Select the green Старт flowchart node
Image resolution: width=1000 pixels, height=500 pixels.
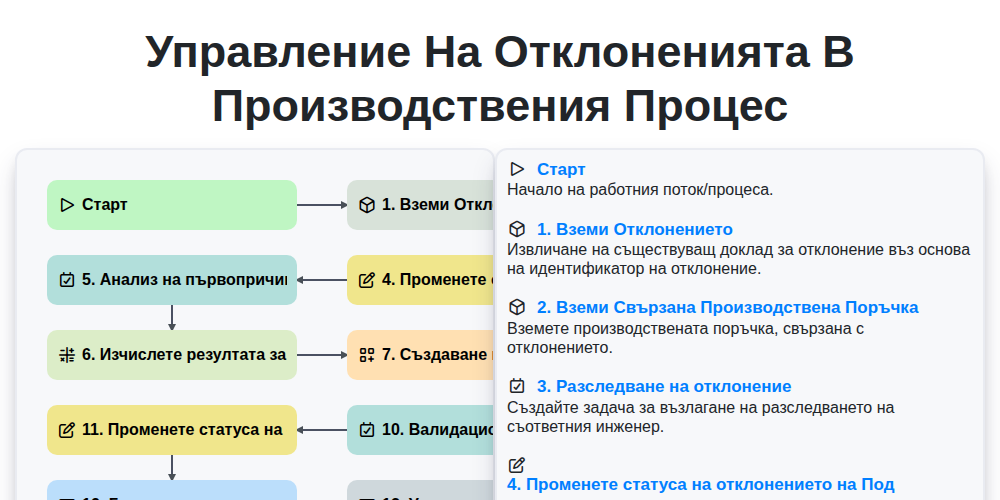tap(172, 205)
